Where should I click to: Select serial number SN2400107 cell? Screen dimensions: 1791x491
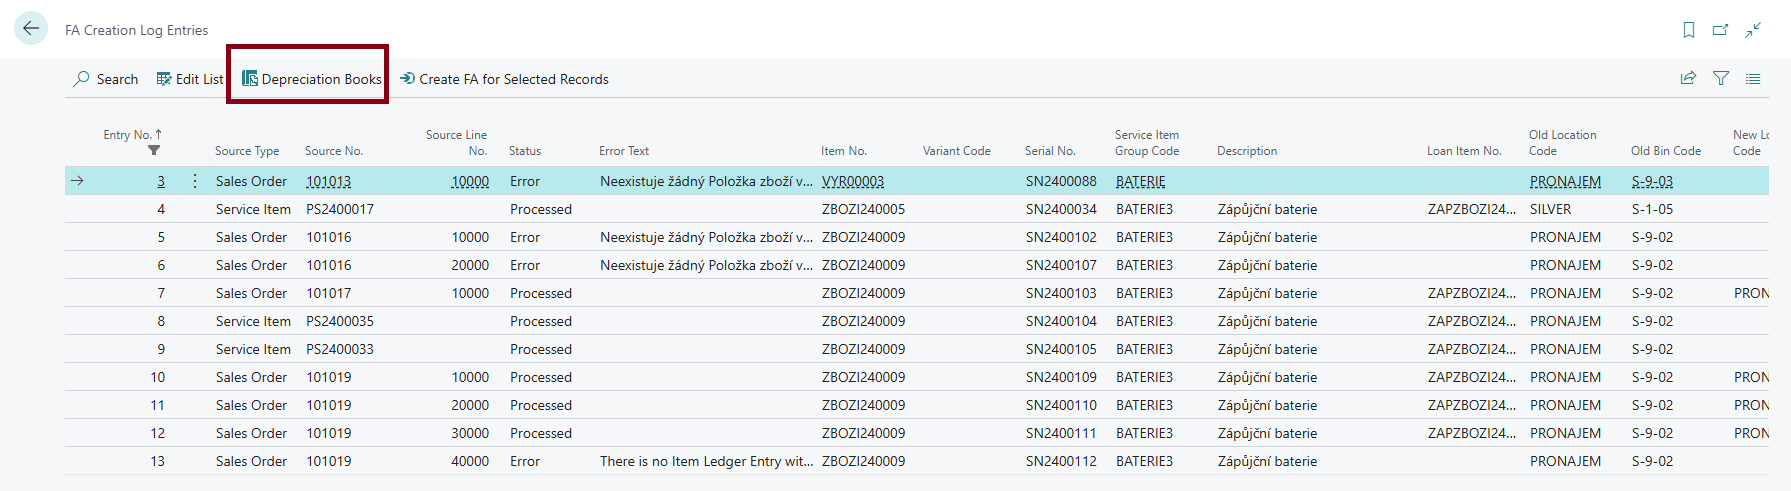click(x=1061, y=265)
